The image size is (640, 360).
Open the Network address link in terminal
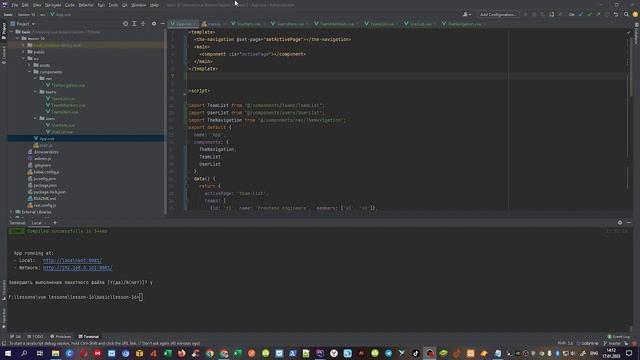click(x=78, y=268)
